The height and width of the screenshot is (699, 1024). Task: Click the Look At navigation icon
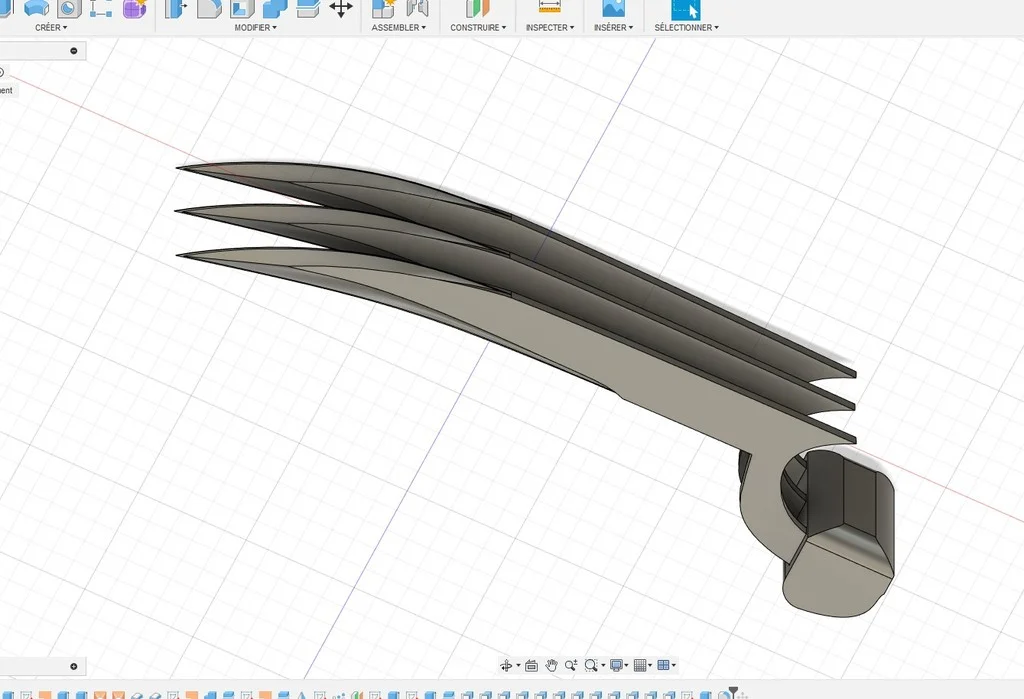pos(532,666)
